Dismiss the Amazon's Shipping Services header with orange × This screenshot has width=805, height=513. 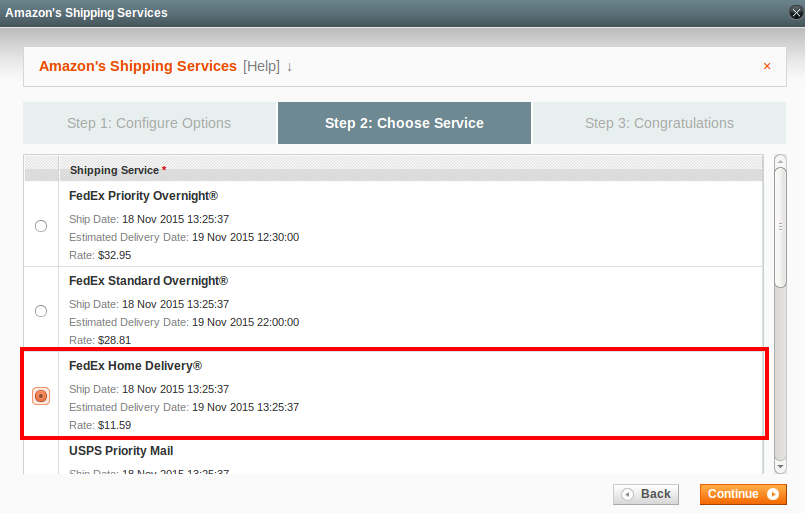click(x=767, y=66)
